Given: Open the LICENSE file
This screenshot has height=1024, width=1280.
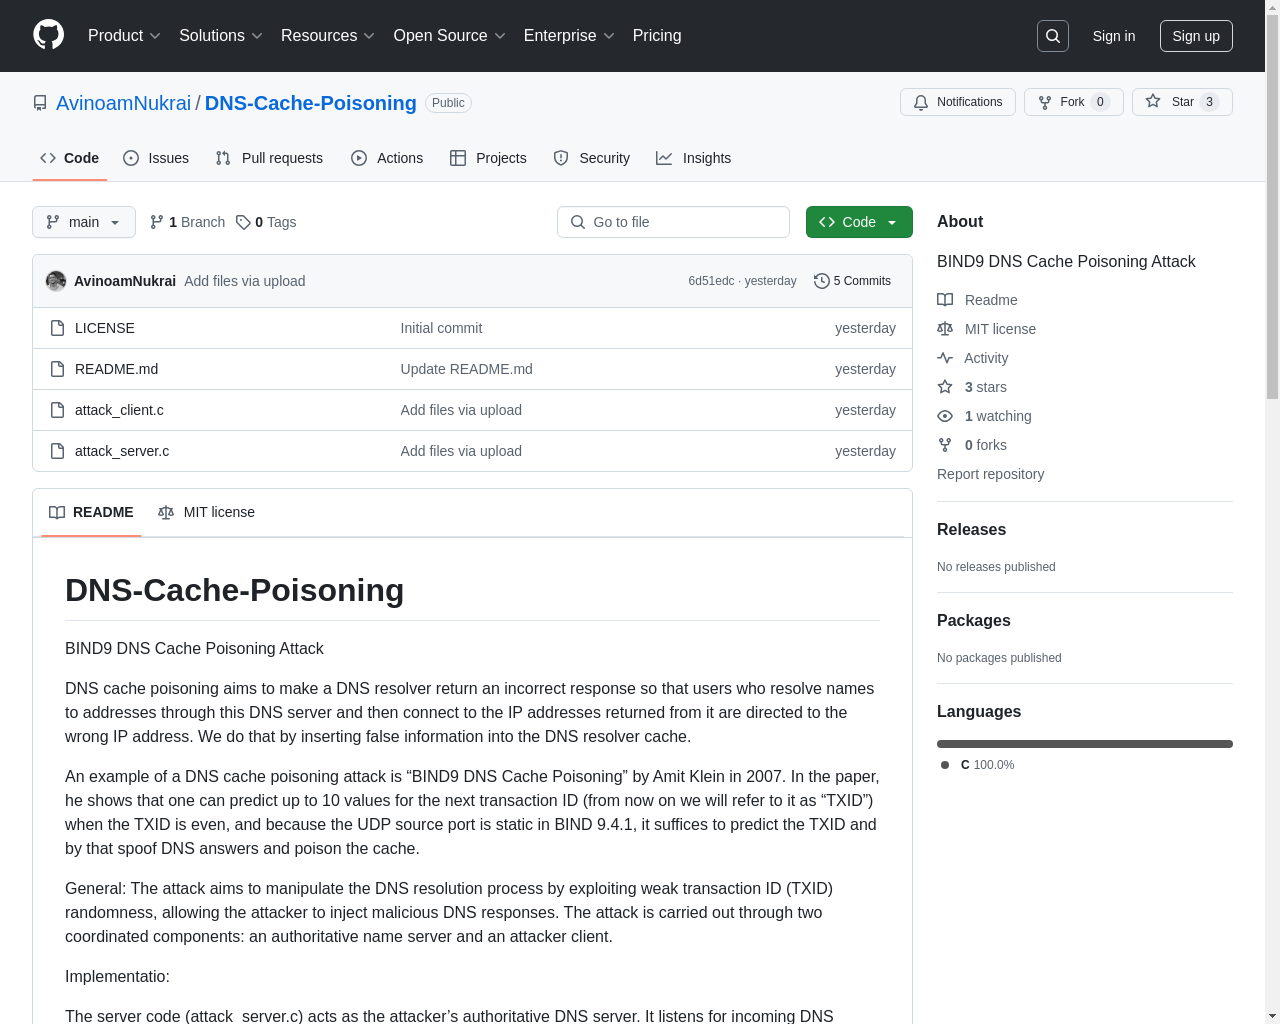Looking at the screenshot, I should click(x=105, y=328).
